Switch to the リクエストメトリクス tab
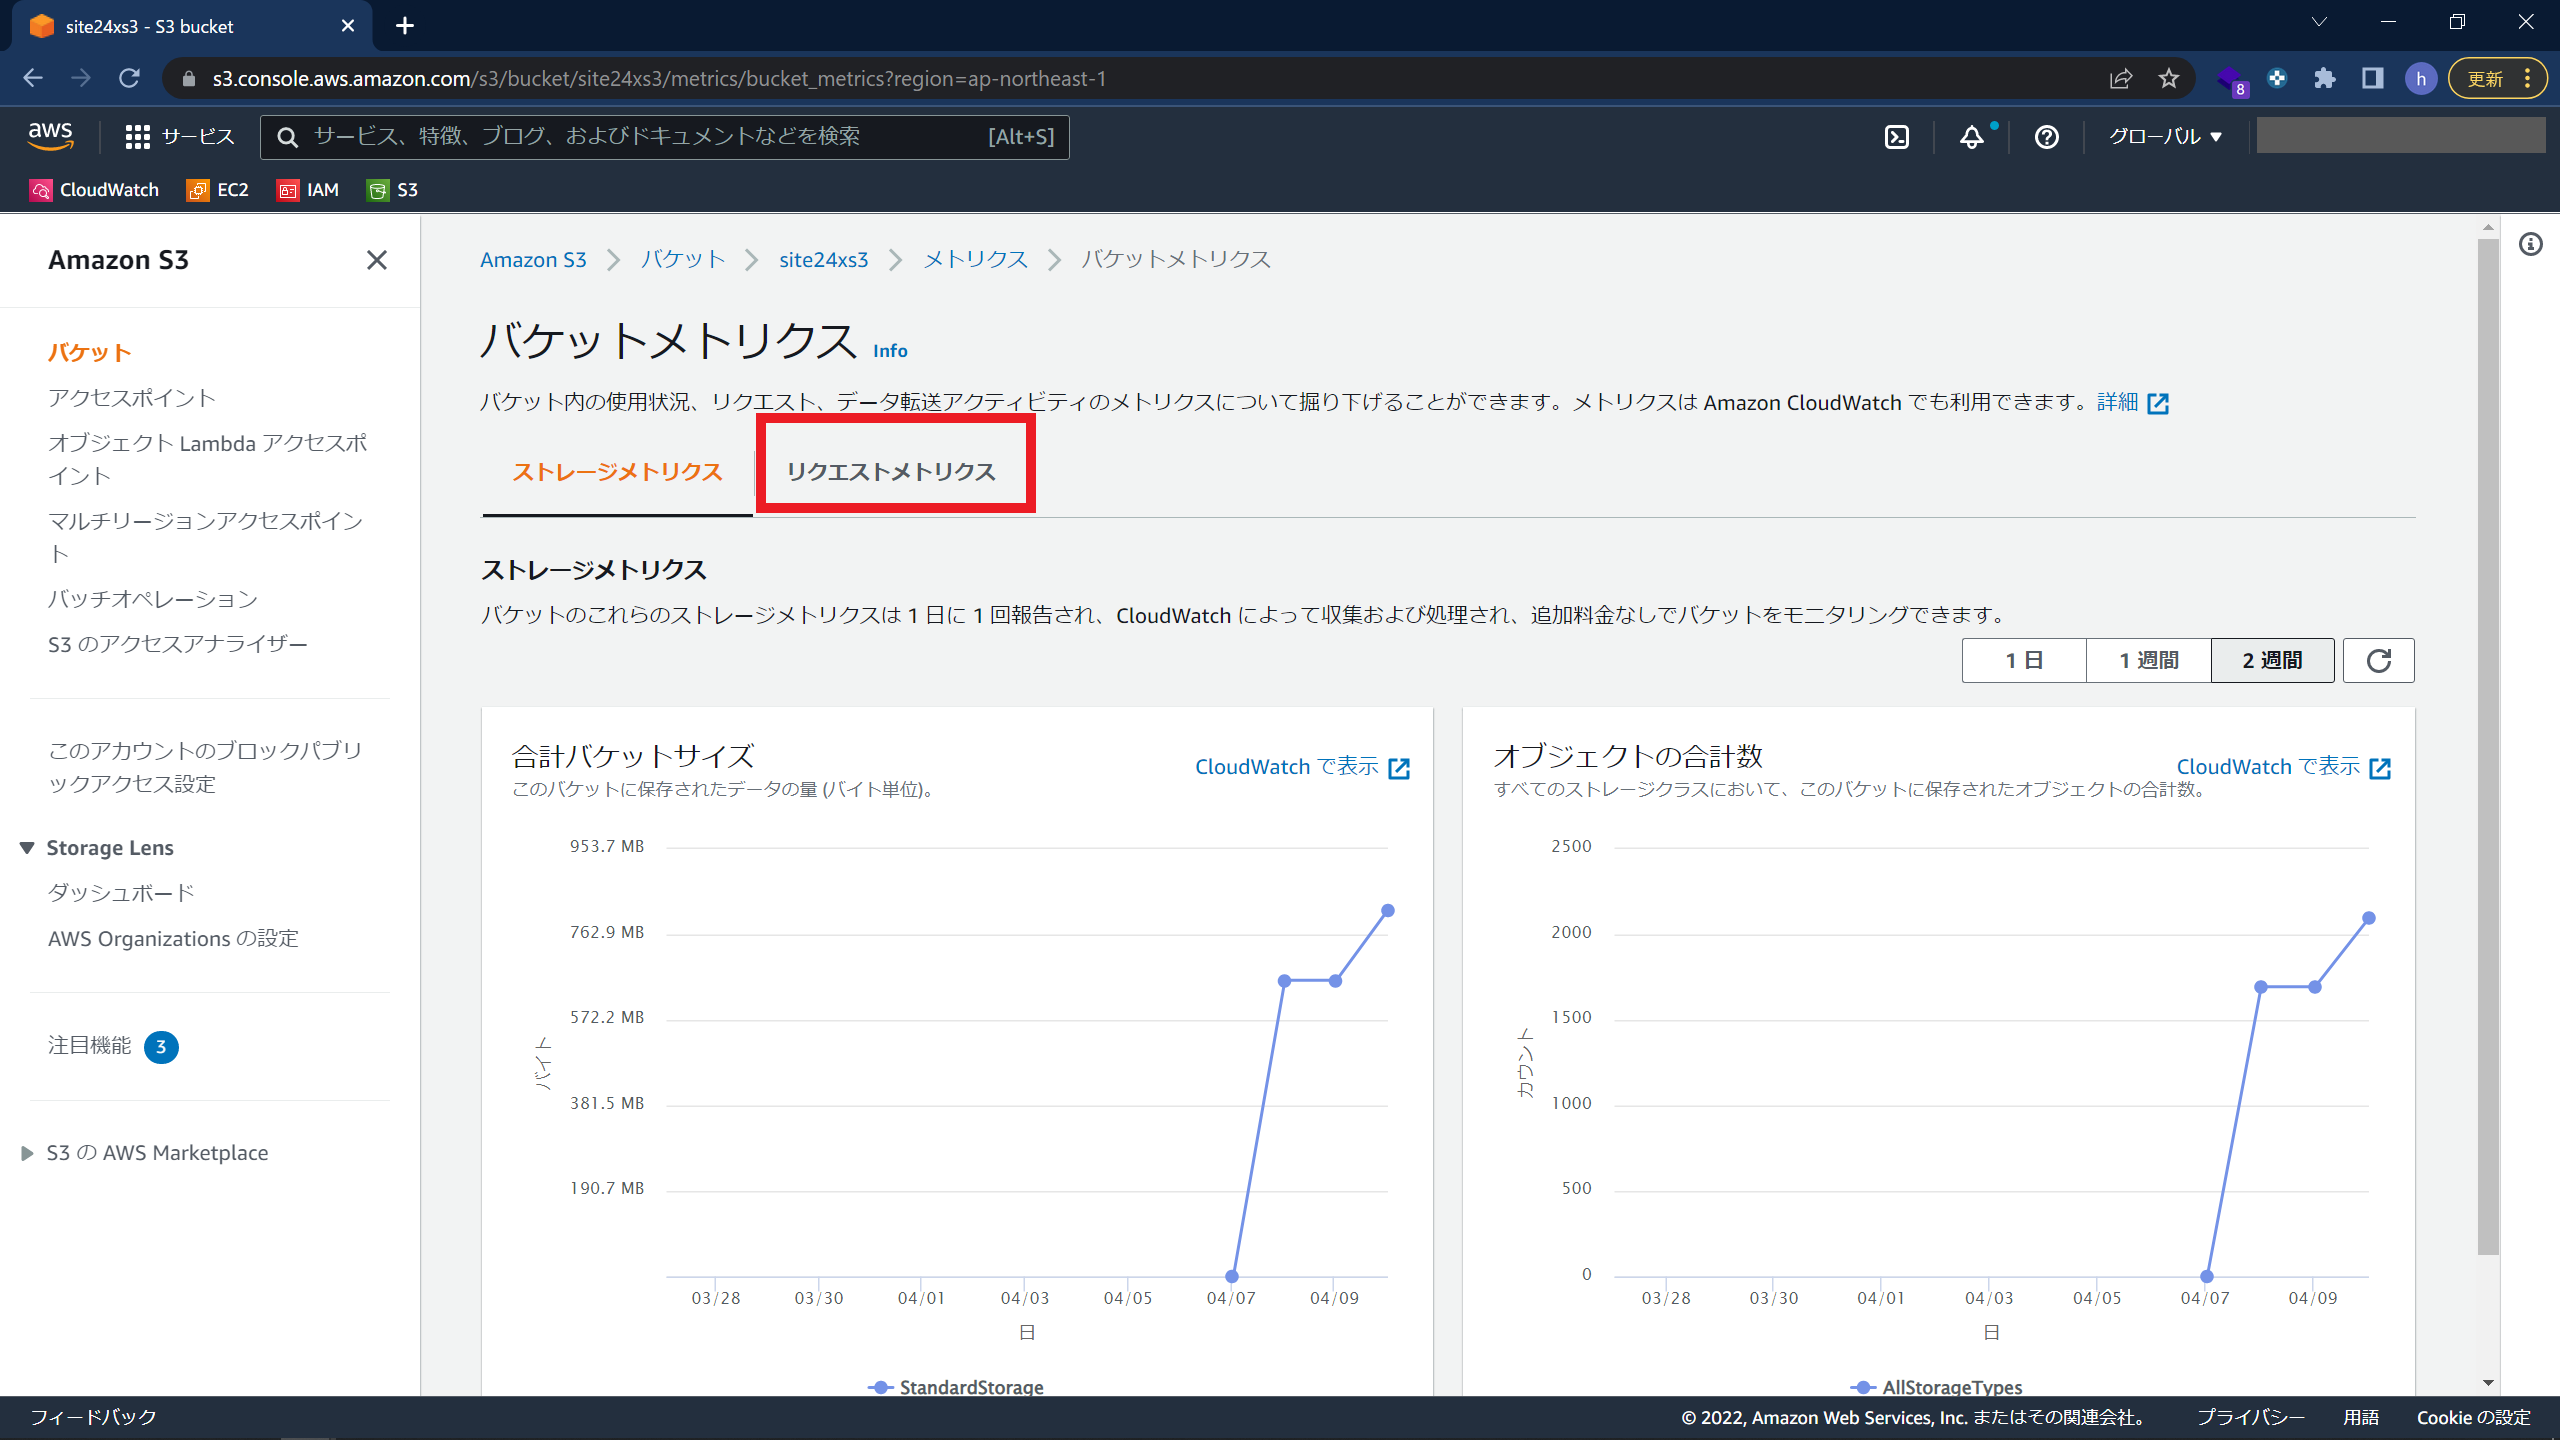 click(891, 472)
